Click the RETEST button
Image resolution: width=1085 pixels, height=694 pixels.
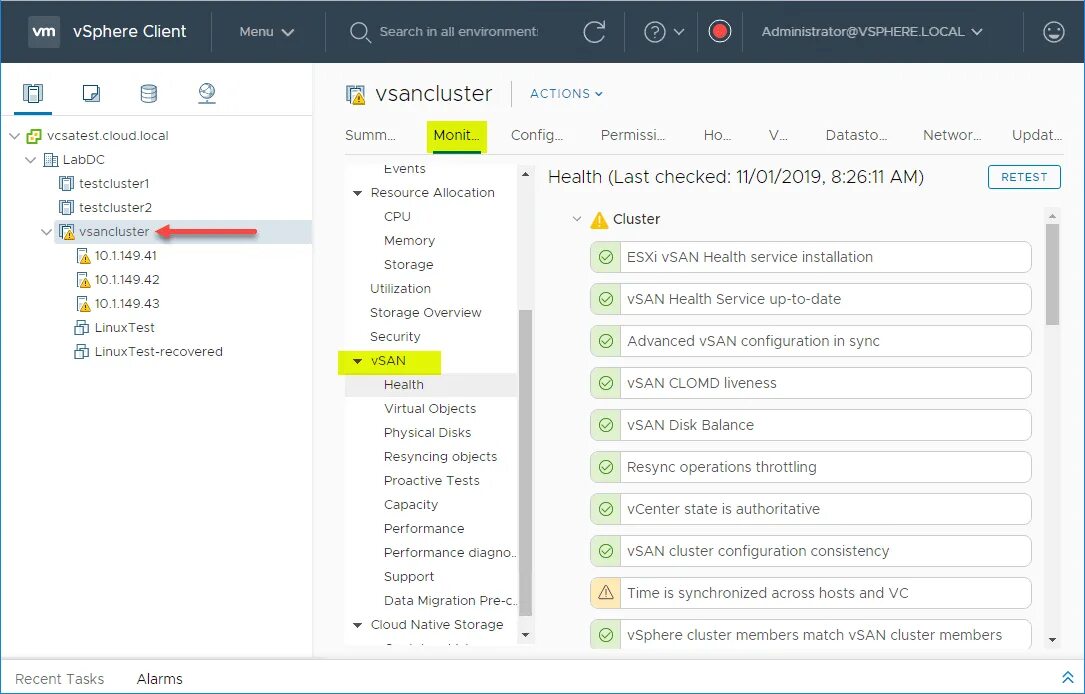1023,176
